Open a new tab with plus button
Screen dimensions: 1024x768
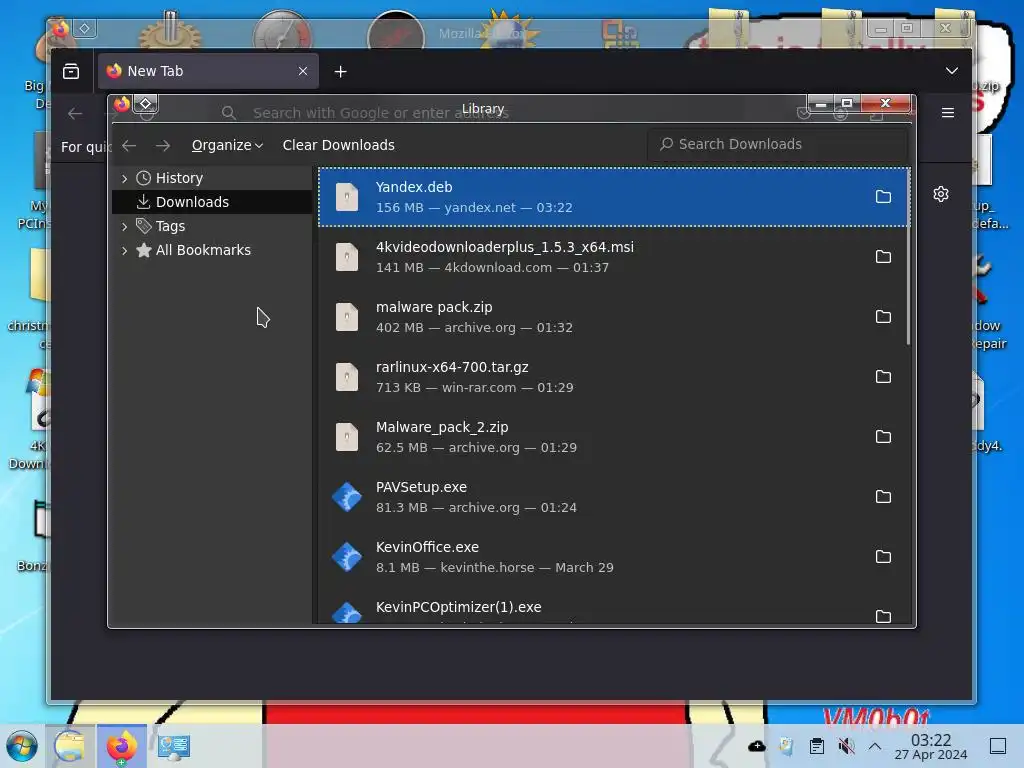(340, 71)
